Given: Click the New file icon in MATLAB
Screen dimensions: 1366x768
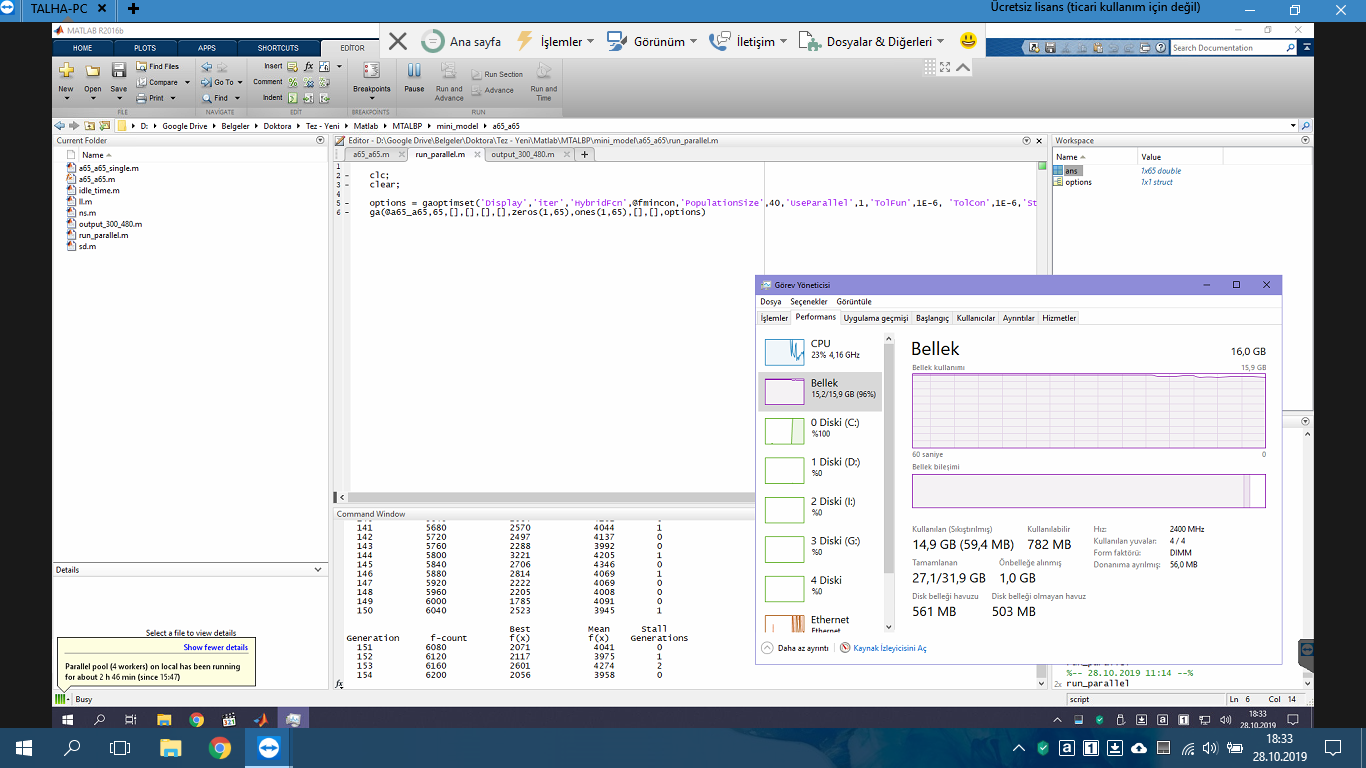Looking at the screenshot, I should click(66, 71).
